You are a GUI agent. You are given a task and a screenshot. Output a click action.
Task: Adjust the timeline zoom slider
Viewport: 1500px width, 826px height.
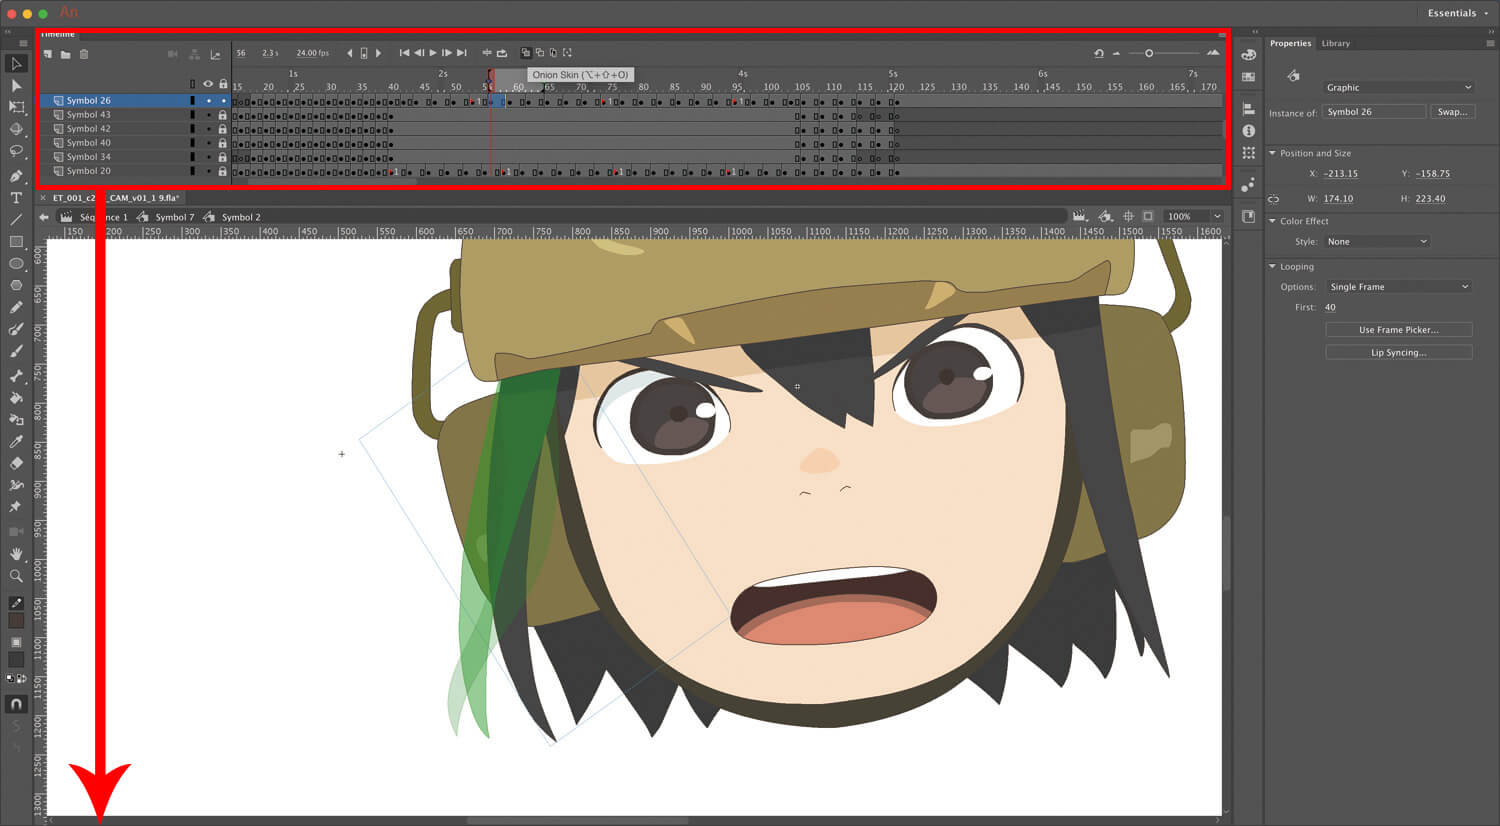click(x=1149, y=53)
